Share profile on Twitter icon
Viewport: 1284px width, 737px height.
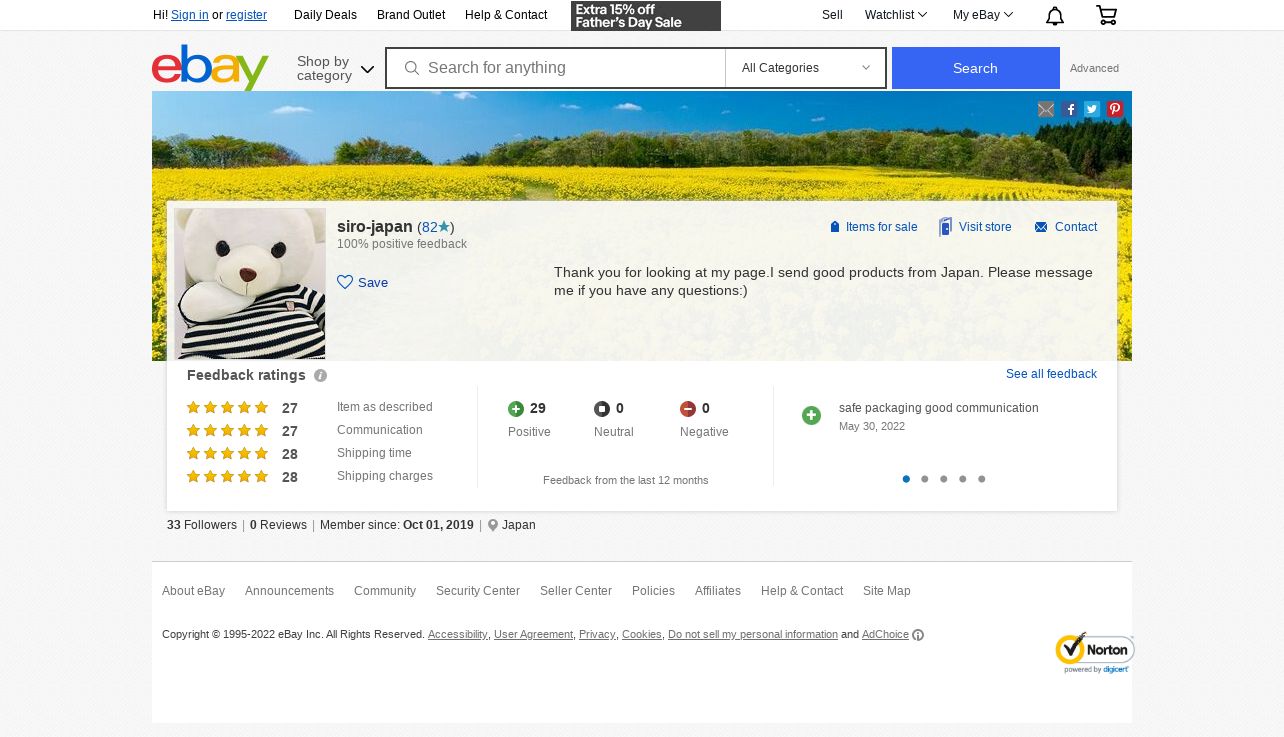[x=1092, y=110]
